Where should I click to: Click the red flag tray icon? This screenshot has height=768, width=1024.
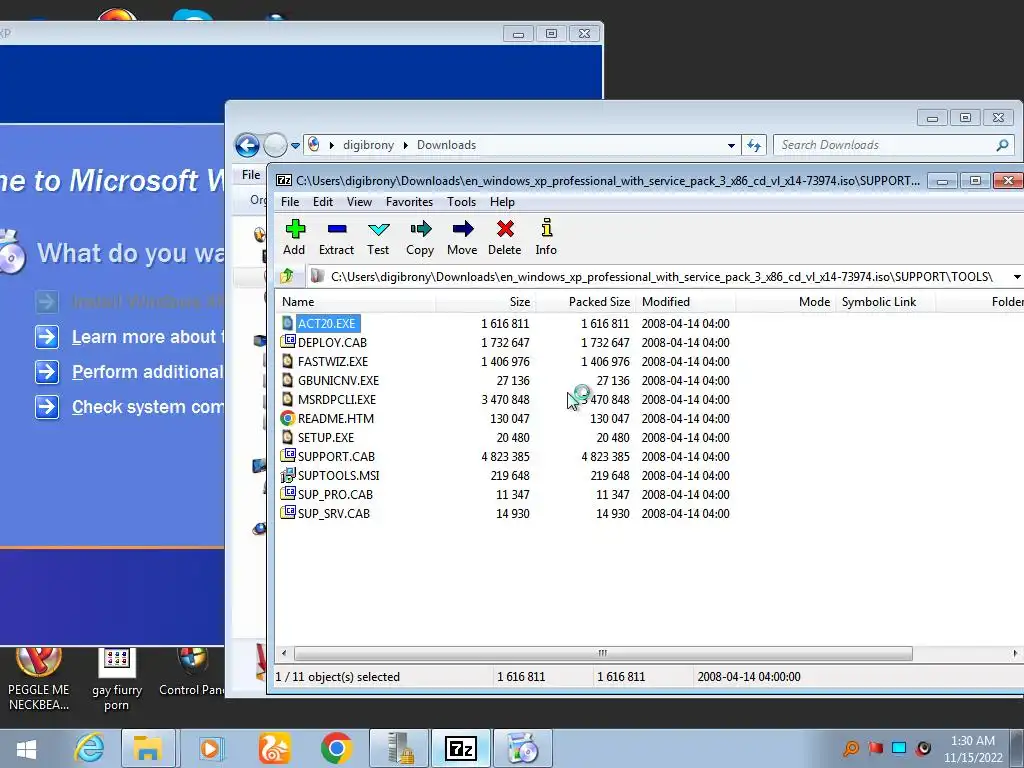[x=875, y=748]
